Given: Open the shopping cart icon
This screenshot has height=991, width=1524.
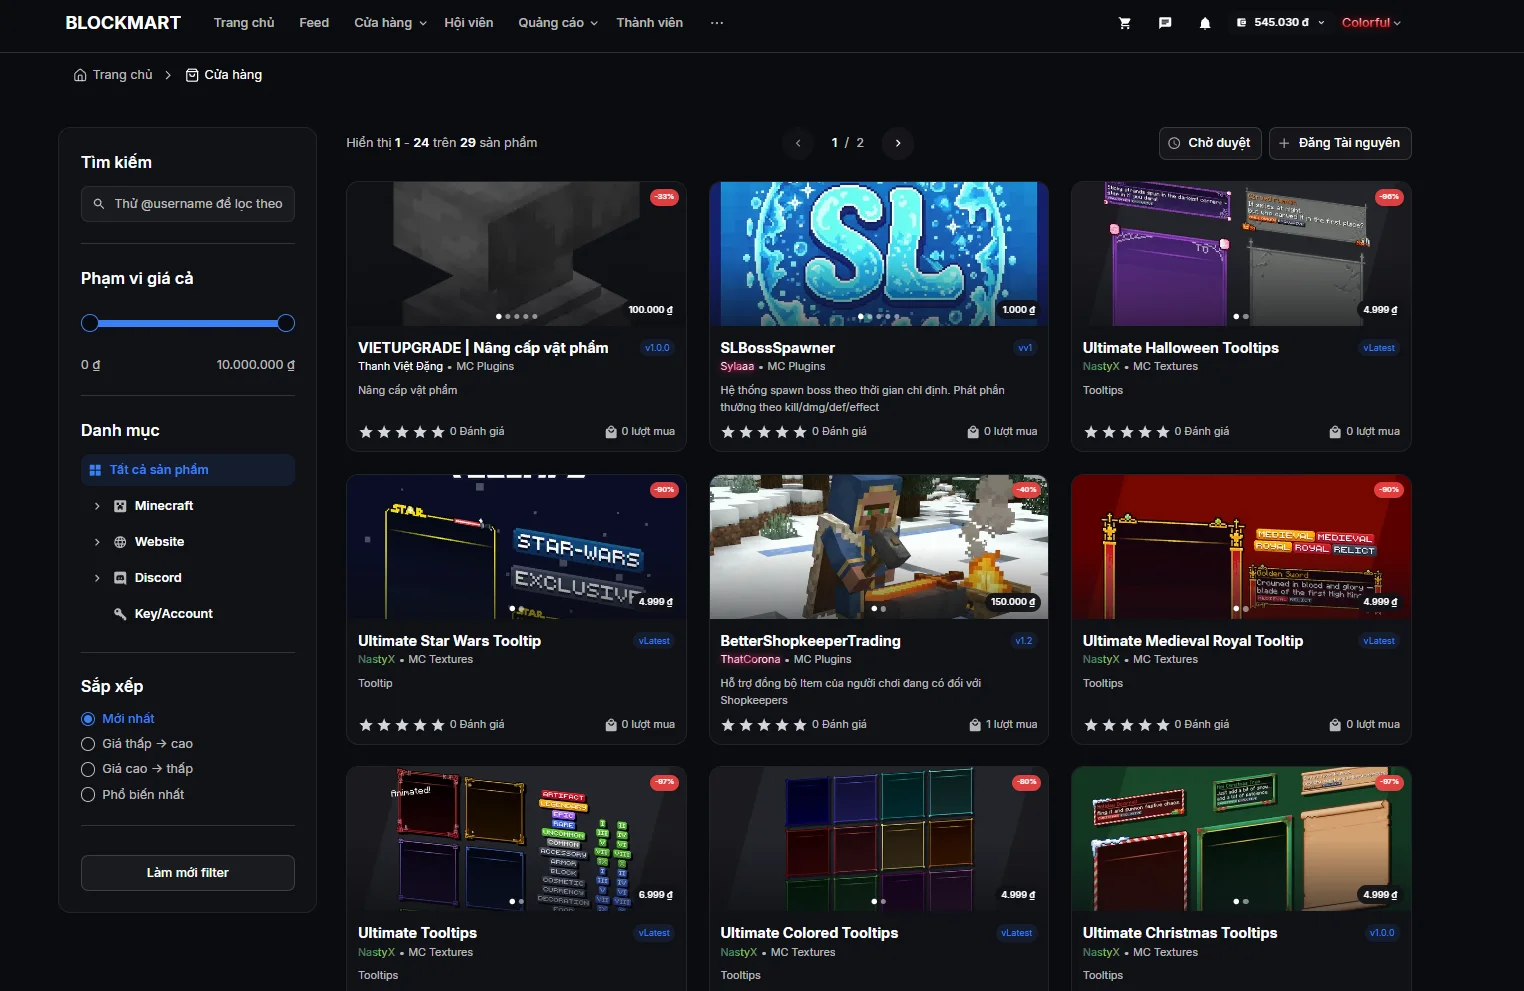Looking at the screenshot, I should 1125,23.
